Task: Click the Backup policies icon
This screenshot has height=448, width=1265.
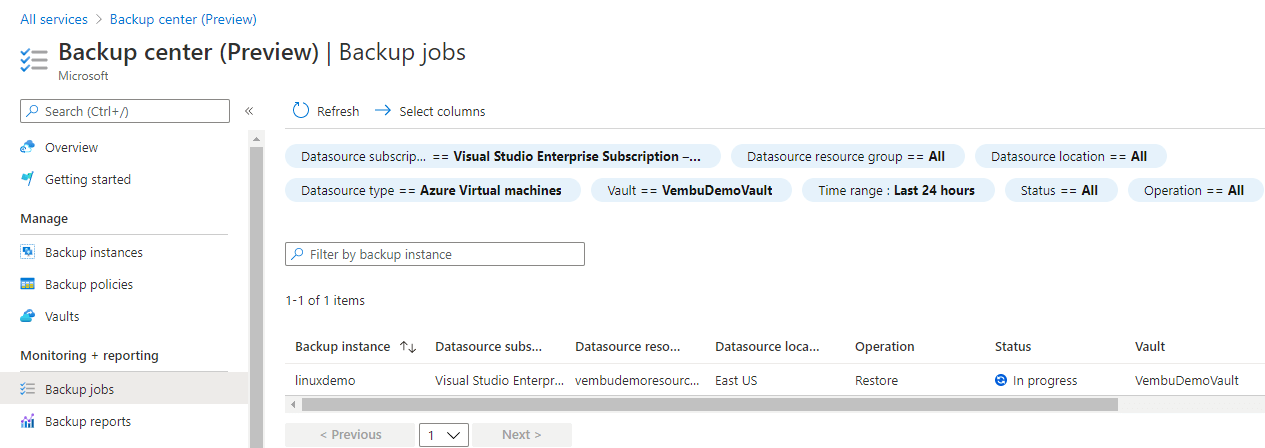Action: [27, 284]
